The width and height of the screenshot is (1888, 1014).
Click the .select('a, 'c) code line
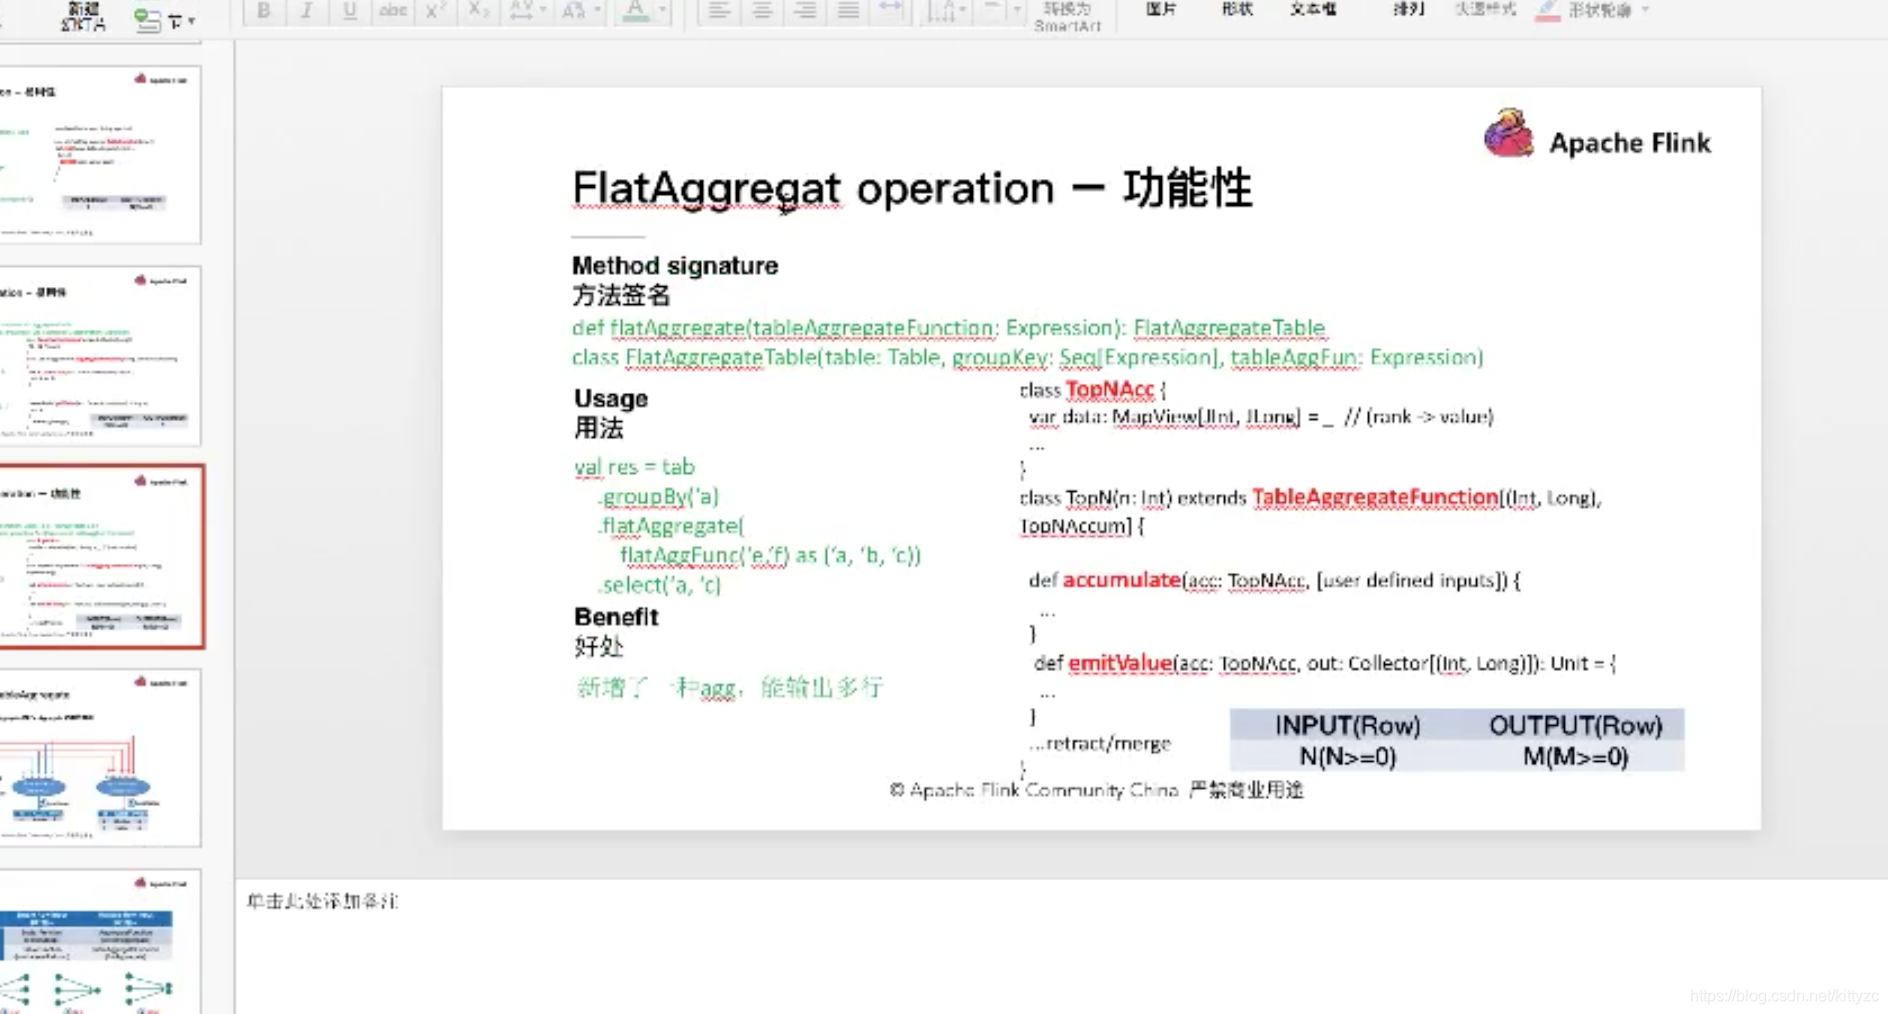tap(660, 585)
